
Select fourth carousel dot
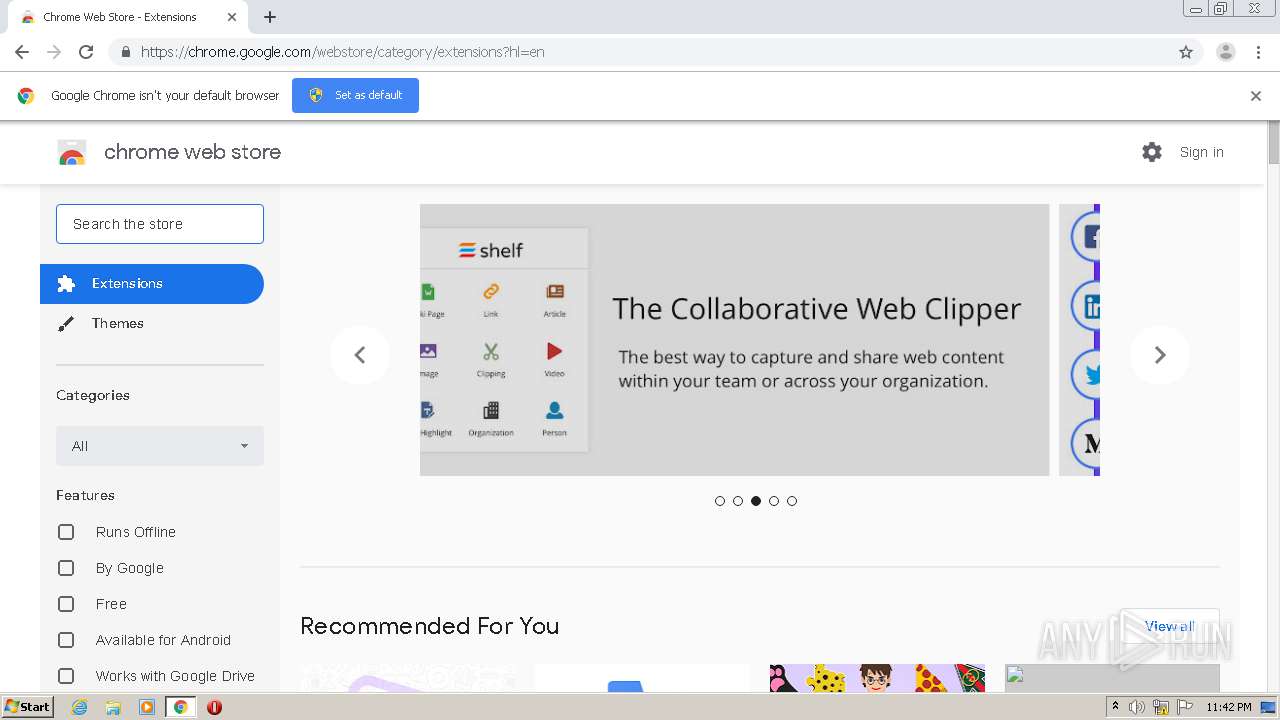[774, 501]
